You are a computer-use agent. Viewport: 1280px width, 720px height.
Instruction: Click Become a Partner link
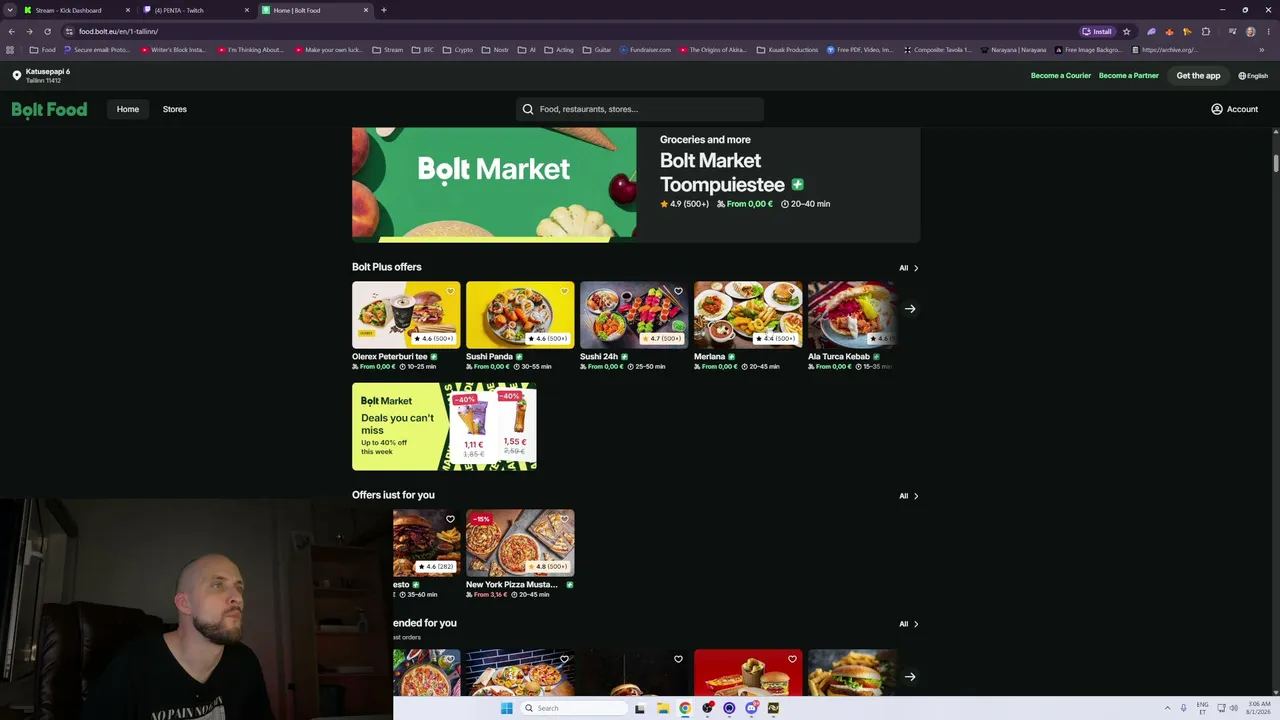pos(1129,76)
